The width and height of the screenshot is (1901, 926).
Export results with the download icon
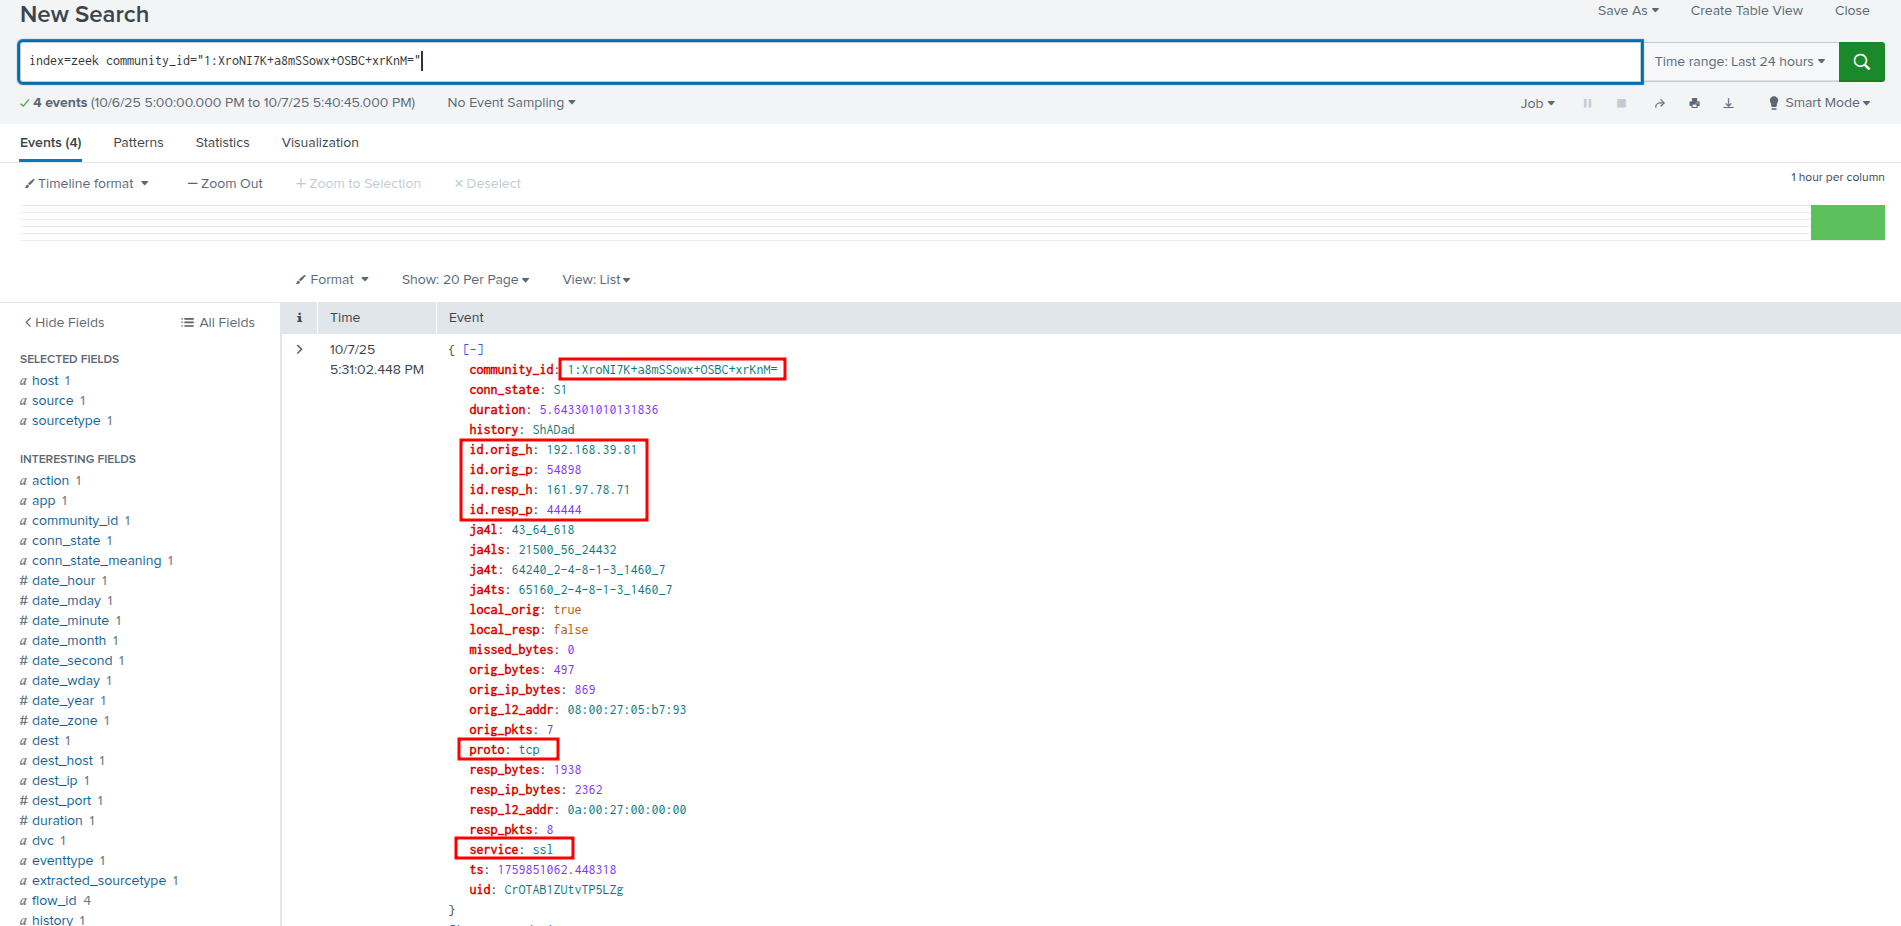click(x=1728, y=103)
